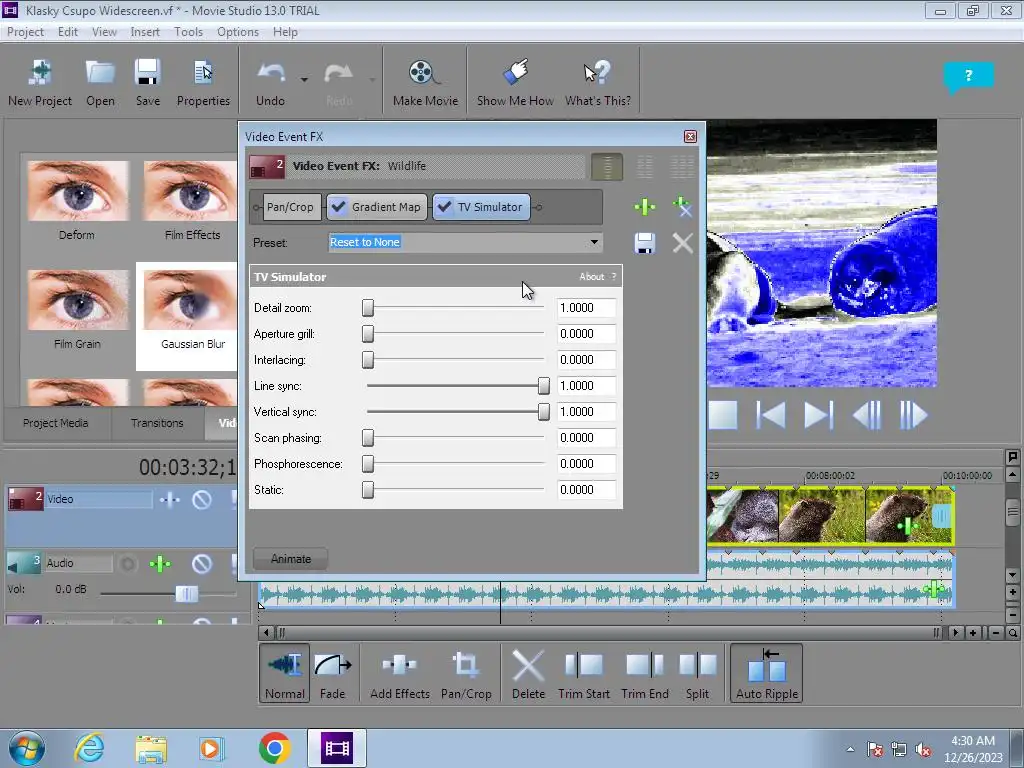1024x768 pixels.
Task: Click the green Plug-In Chain add icon
Action: coord(645,207)
